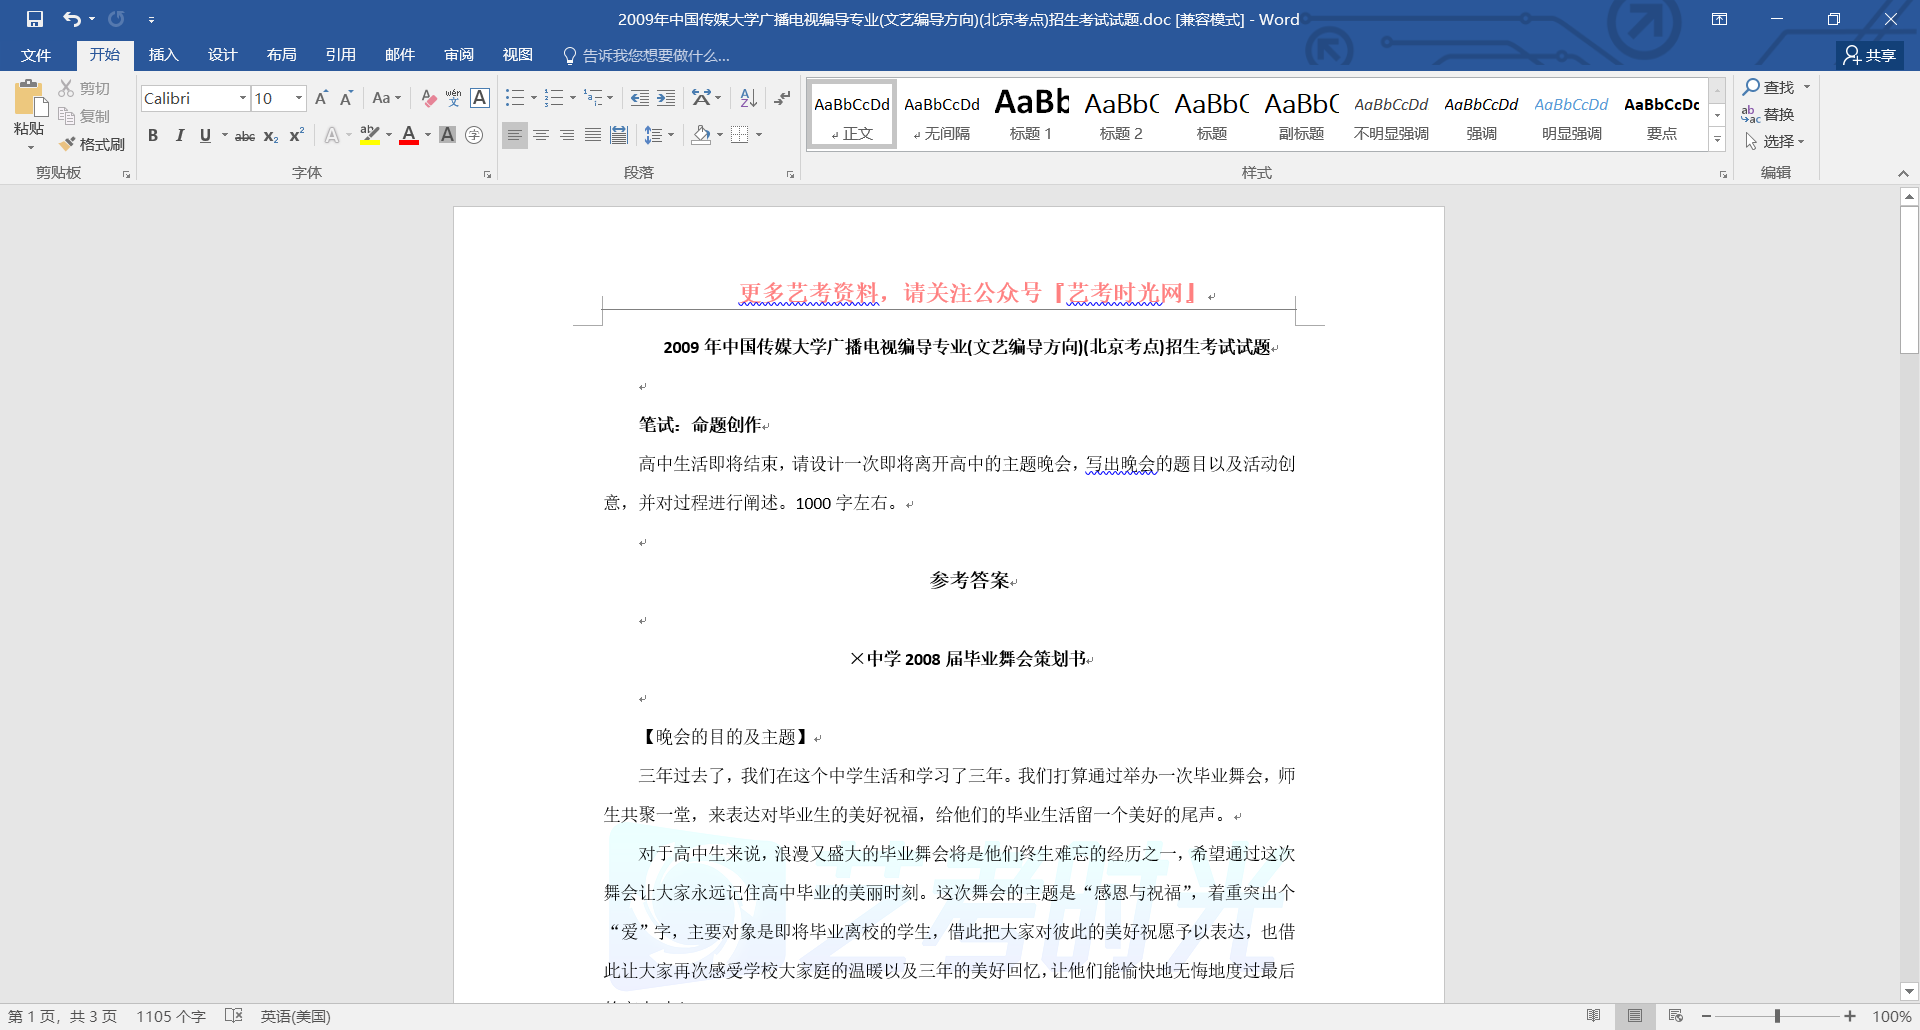Switch to the 插入 (Insert) tab
This screenshot has height=1030, width=1920.
coord(163,55)
